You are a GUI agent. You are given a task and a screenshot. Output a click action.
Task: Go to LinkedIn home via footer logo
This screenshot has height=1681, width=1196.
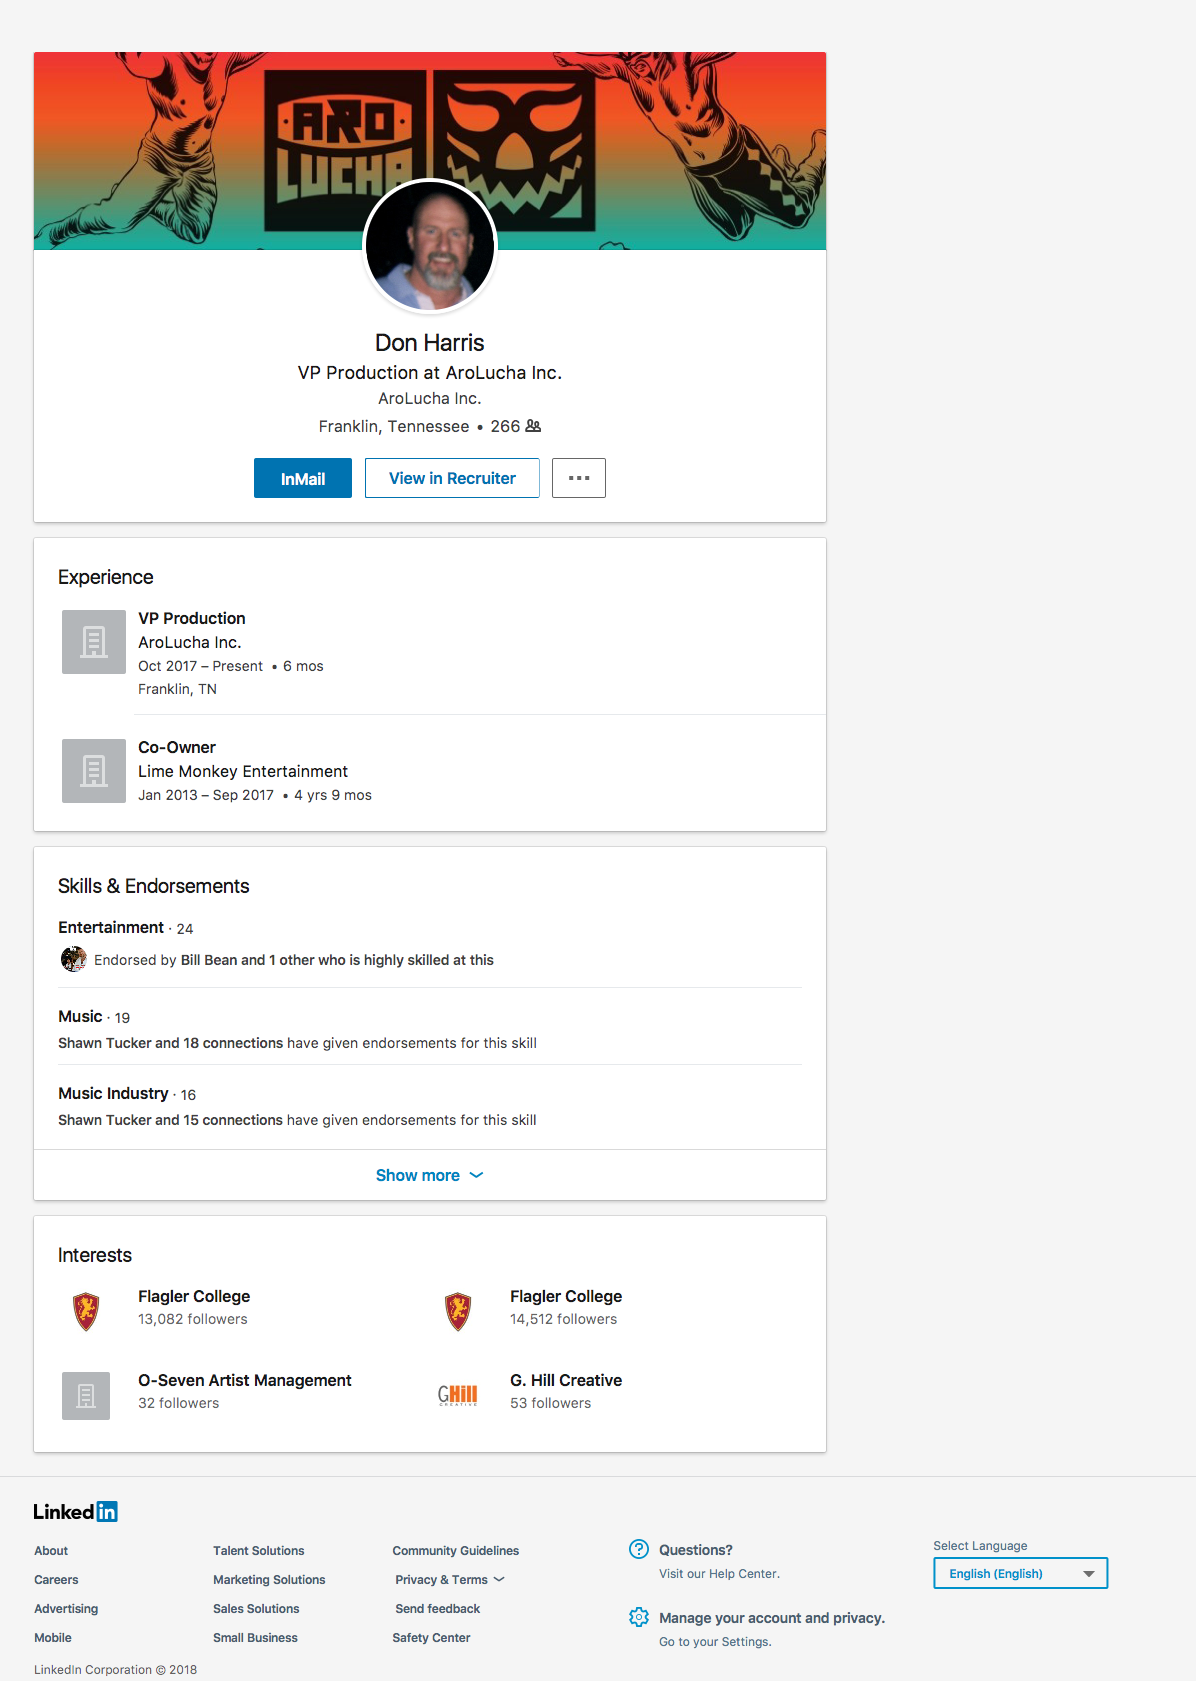[x=75, y=1511]
